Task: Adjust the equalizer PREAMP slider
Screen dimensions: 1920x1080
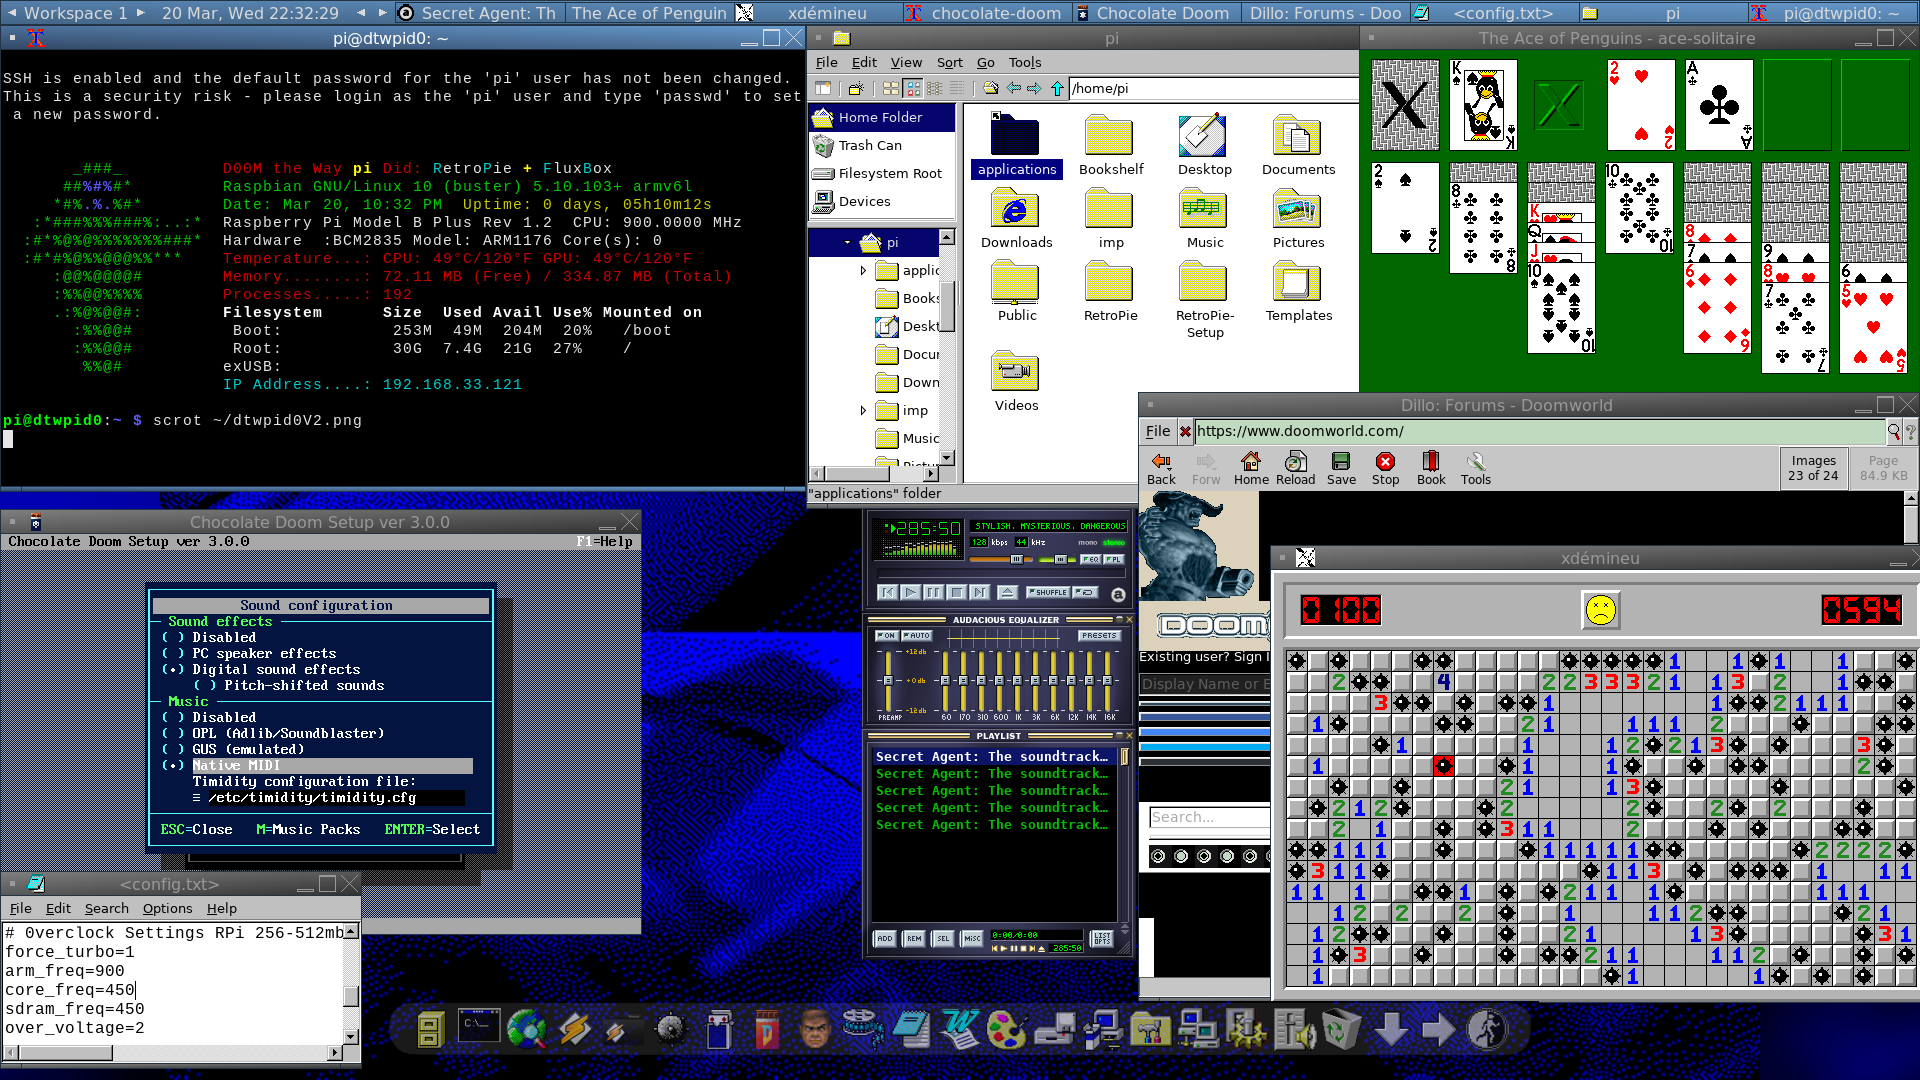Action: (888, 680)
